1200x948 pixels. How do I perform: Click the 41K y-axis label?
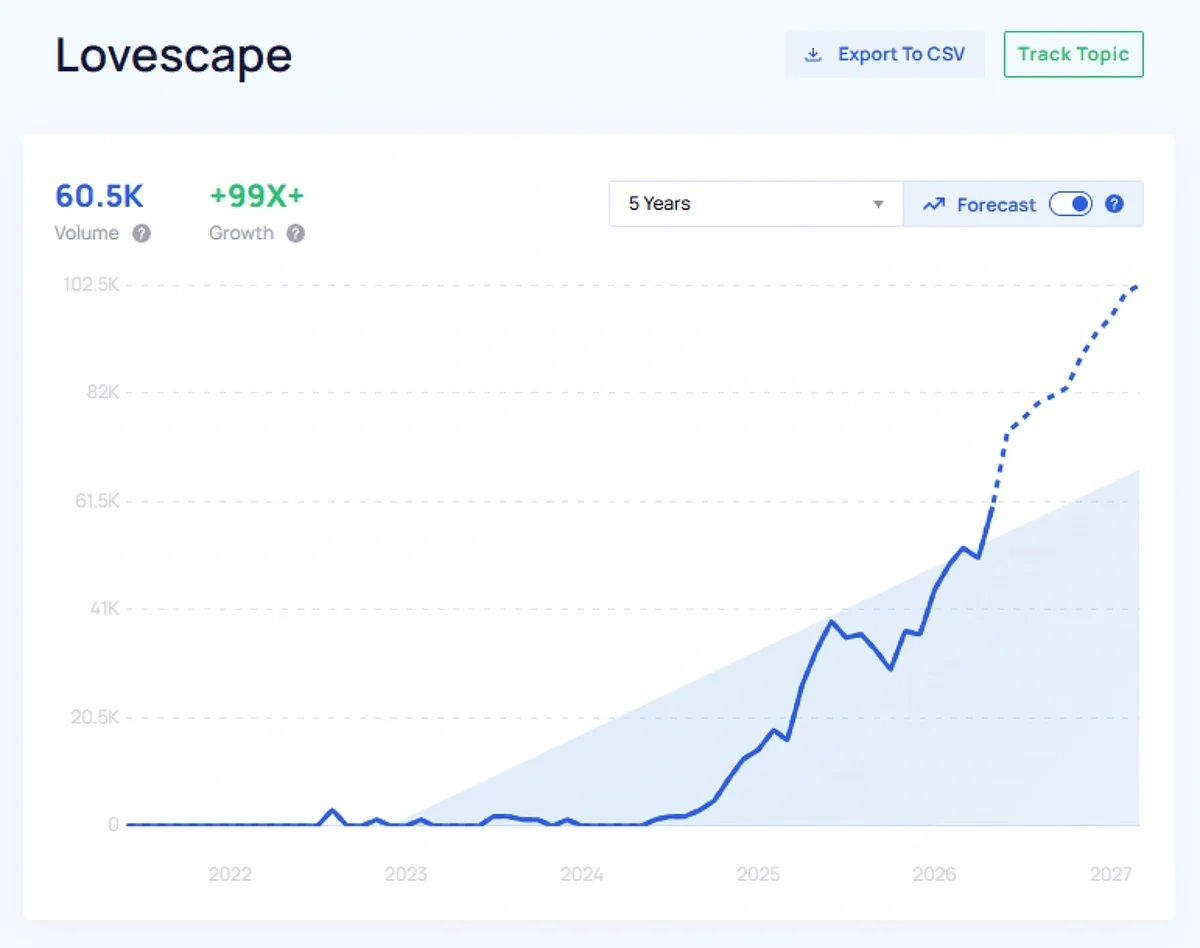click(103, 608)
